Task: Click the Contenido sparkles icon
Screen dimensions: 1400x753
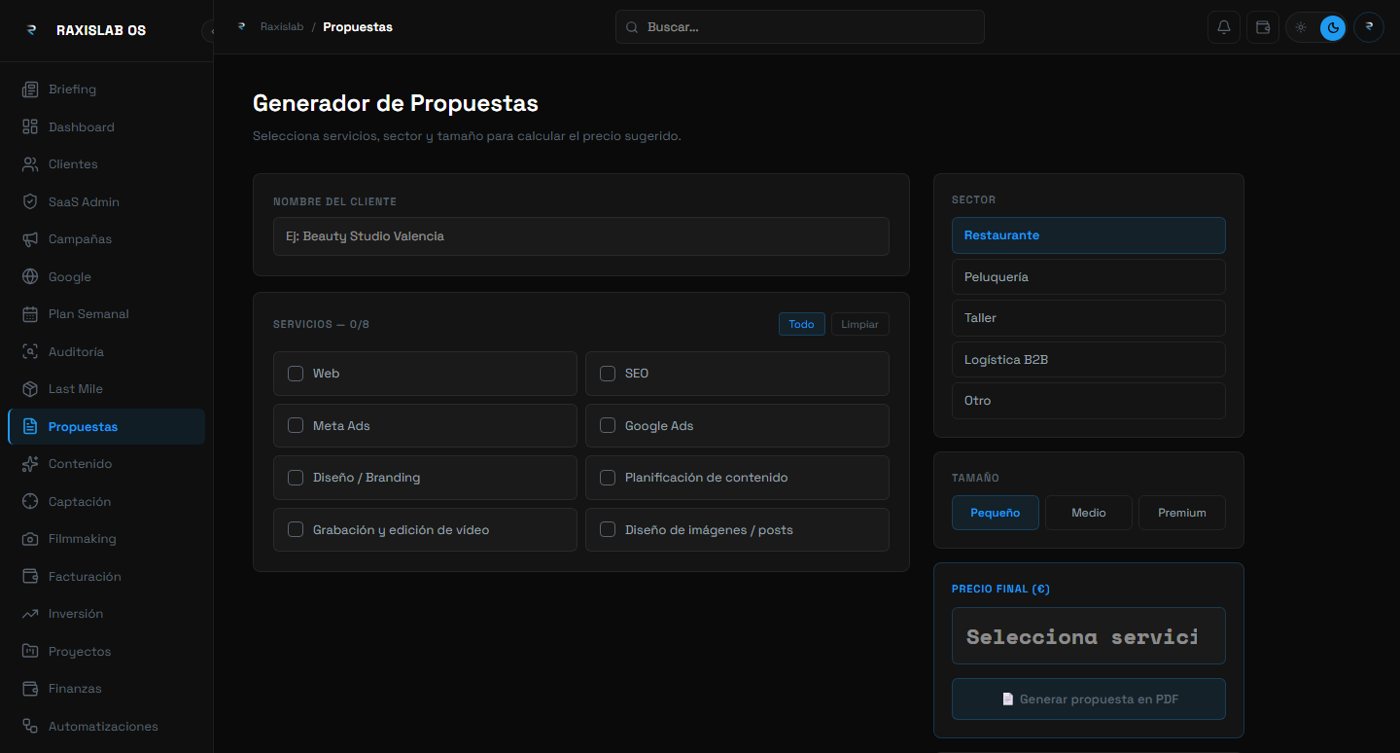Action: pyautogui.click(x=30, y=464)
